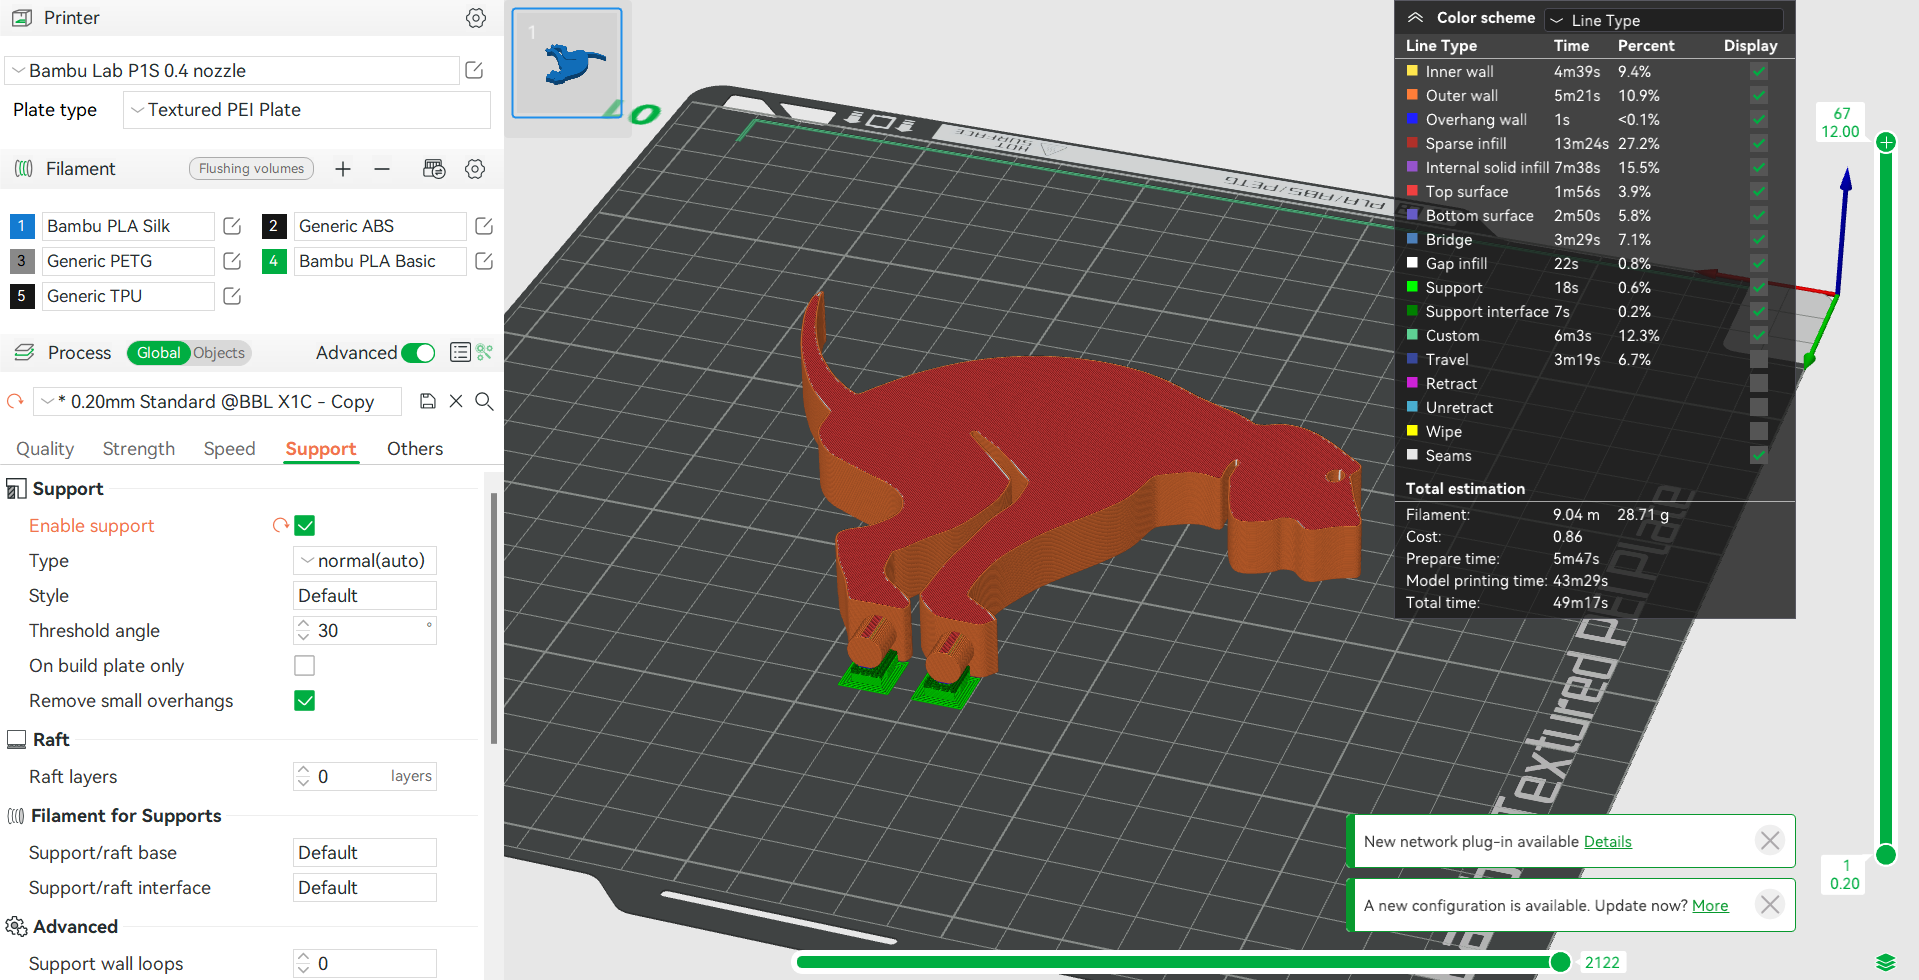Click the Support wall loops field

pos(365,964)
